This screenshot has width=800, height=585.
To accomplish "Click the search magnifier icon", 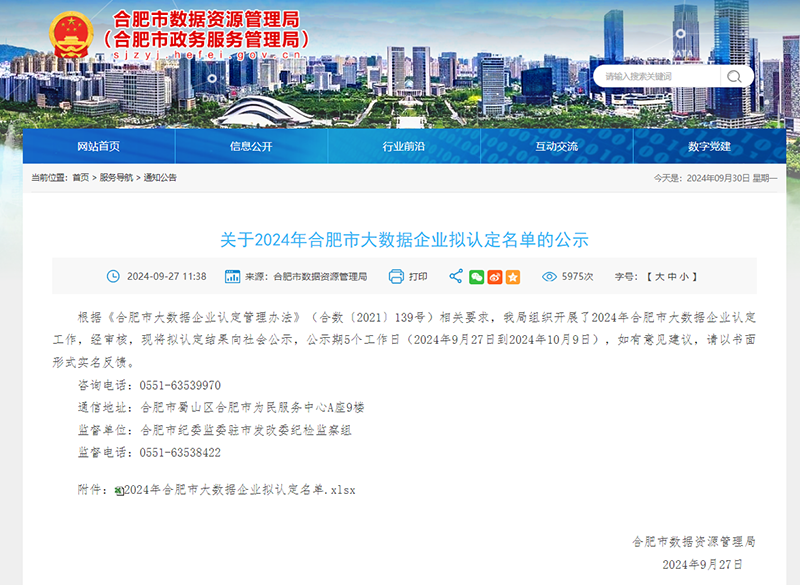I will 735,76.
